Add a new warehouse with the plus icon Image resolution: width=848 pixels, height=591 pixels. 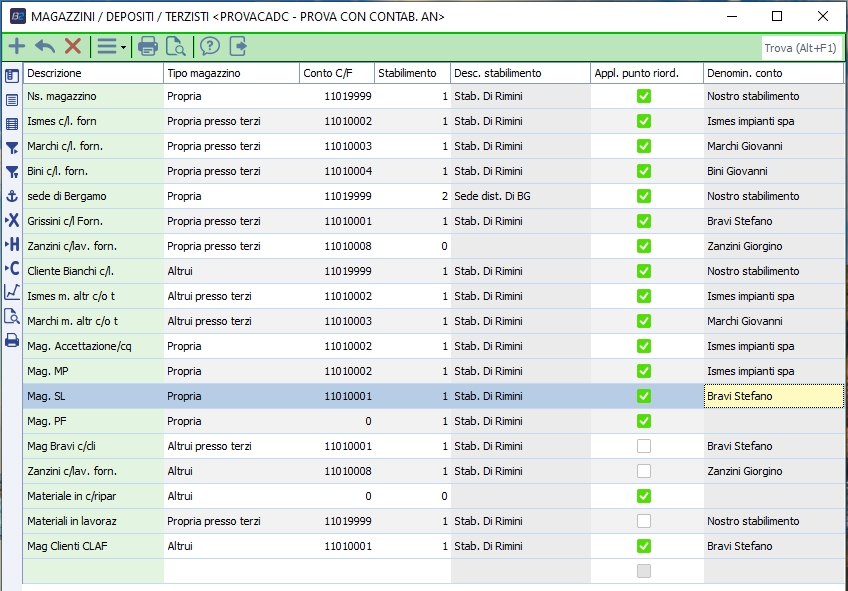tap(17, 47)
